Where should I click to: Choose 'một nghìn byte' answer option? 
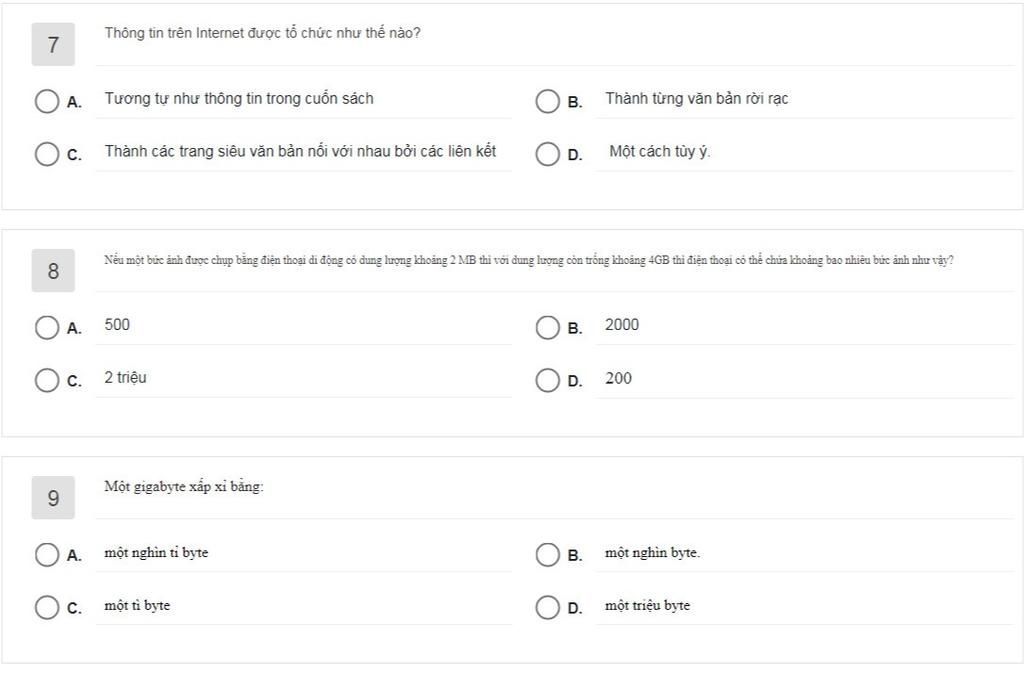point(547,555)
